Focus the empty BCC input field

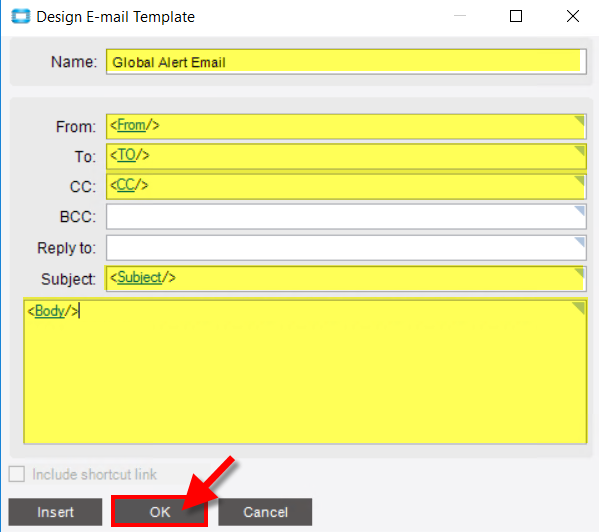[x=346, y=217]
